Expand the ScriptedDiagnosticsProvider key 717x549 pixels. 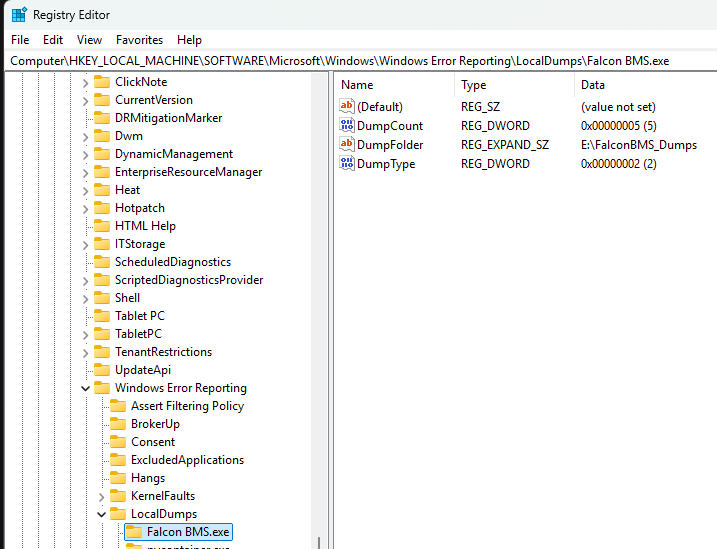86,281
